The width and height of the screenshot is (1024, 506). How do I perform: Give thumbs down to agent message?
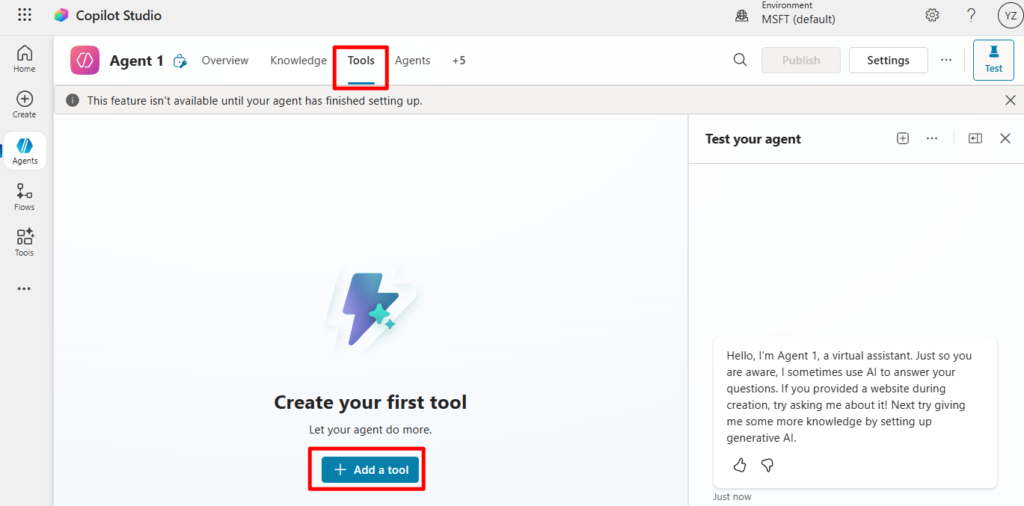[768, 465]
